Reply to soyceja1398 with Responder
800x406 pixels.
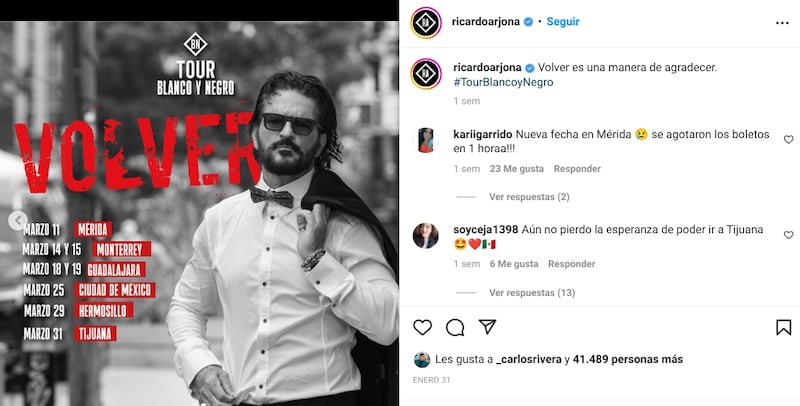[x=571, y=264]
